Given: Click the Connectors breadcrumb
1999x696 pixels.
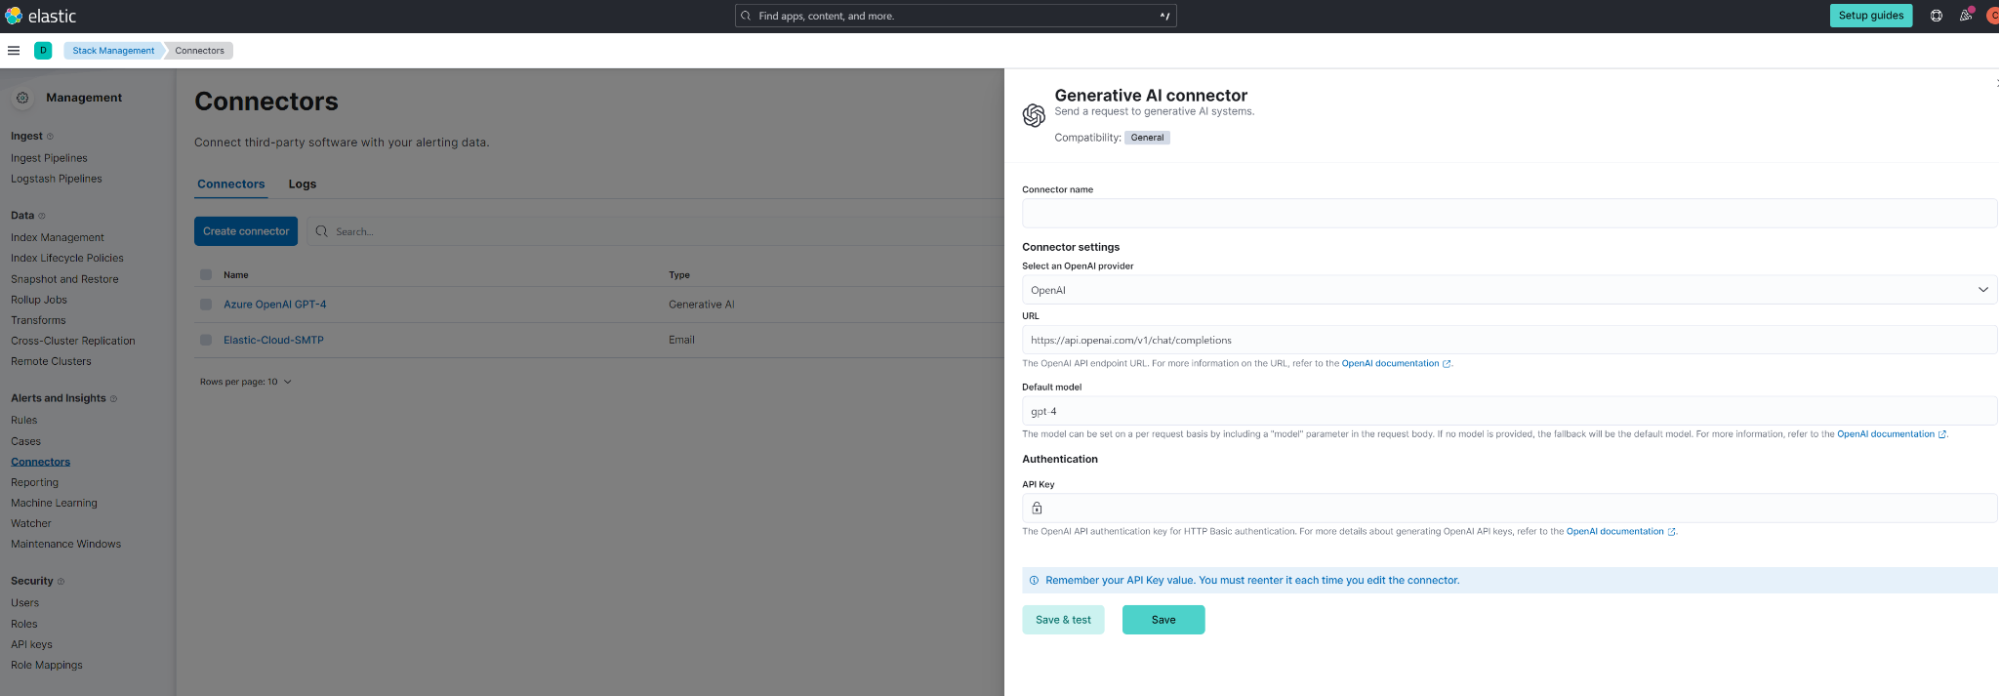Looking at the screenshot, I should click(200, 50).
